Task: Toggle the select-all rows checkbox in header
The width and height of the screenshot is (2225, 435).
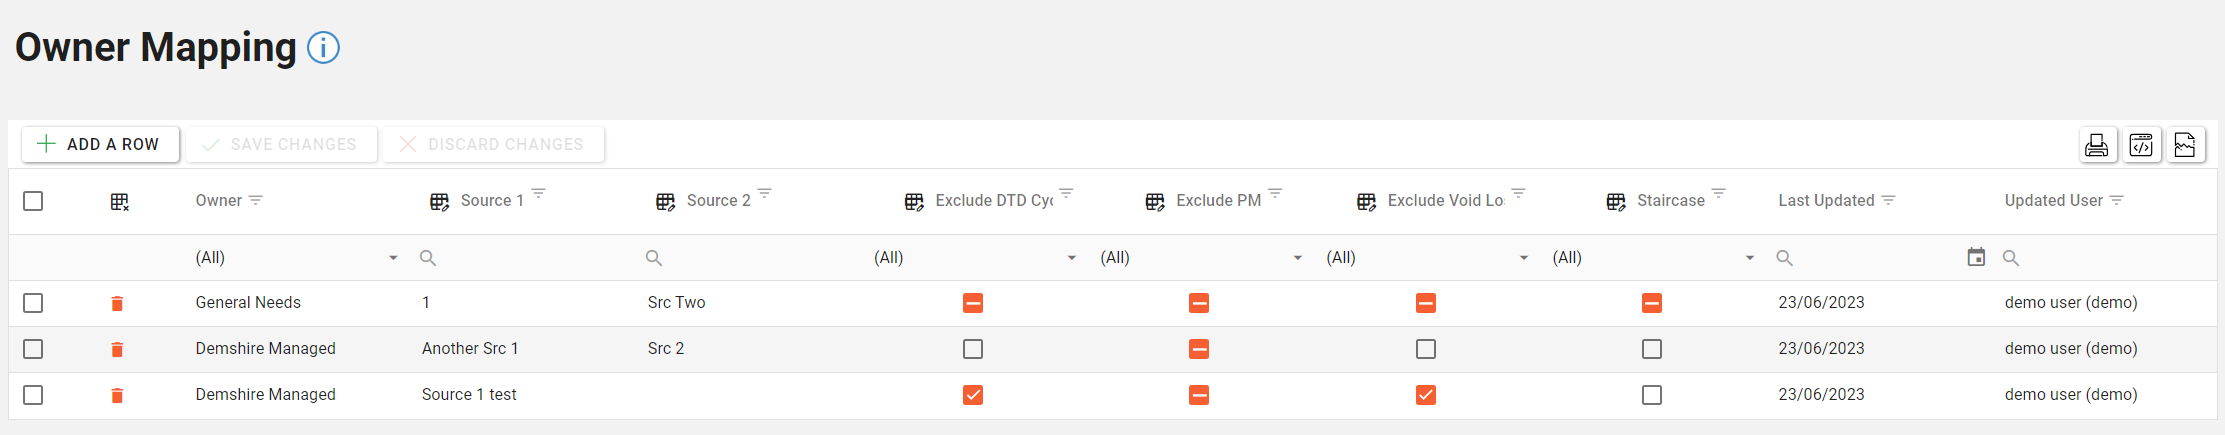Action: [x=33, y=201]
